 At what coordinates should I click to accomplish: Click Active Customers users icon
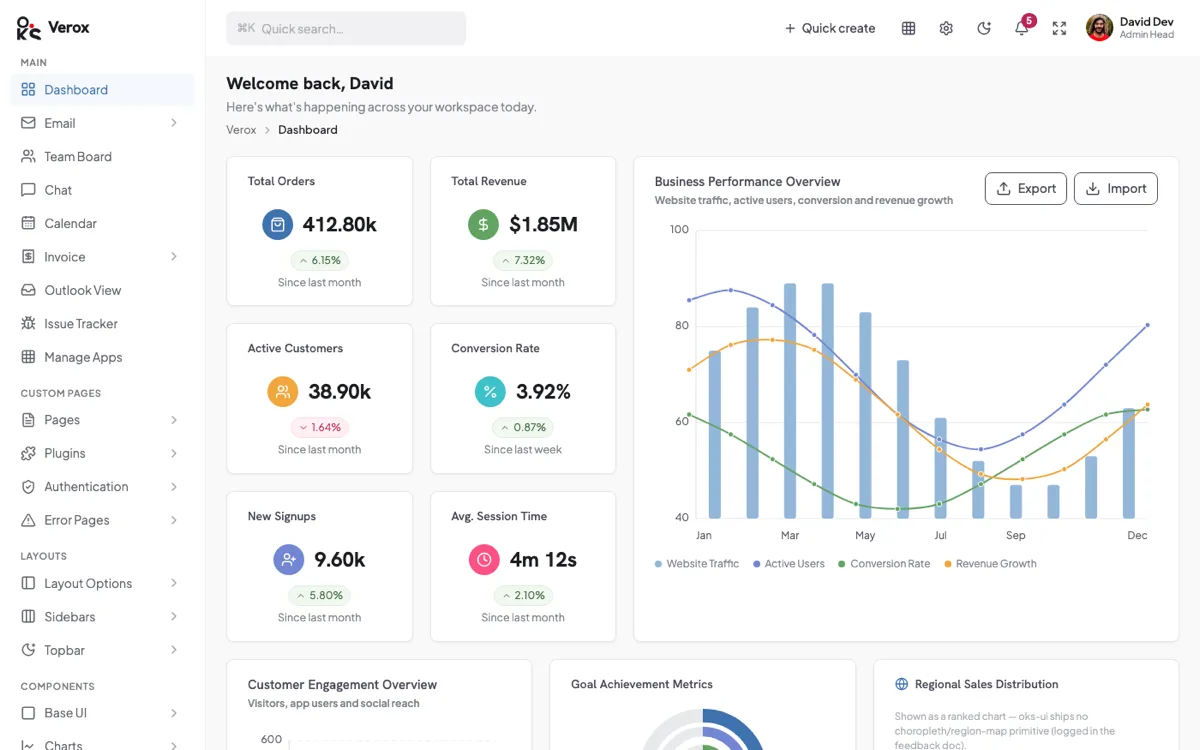coord(283,392)
